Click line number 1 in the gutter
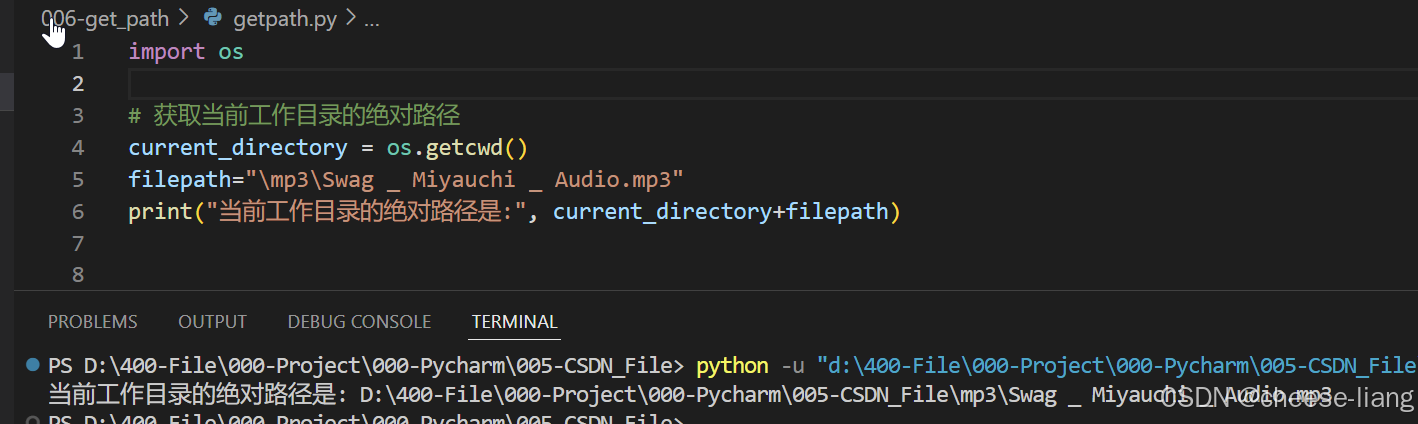Image resolution: width=1418 pixels, height=424 pixels. tap(78, 51)
